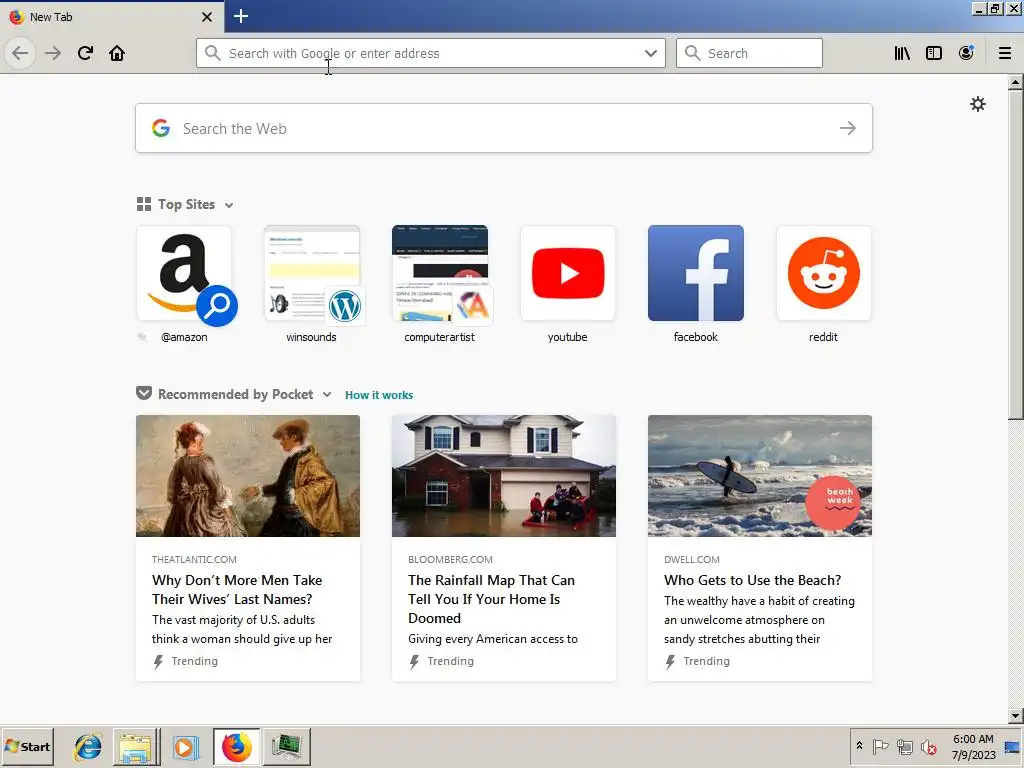1024x768 pixels.
Task: Show hidden tray icons arrow
Action: coord(859,746)
